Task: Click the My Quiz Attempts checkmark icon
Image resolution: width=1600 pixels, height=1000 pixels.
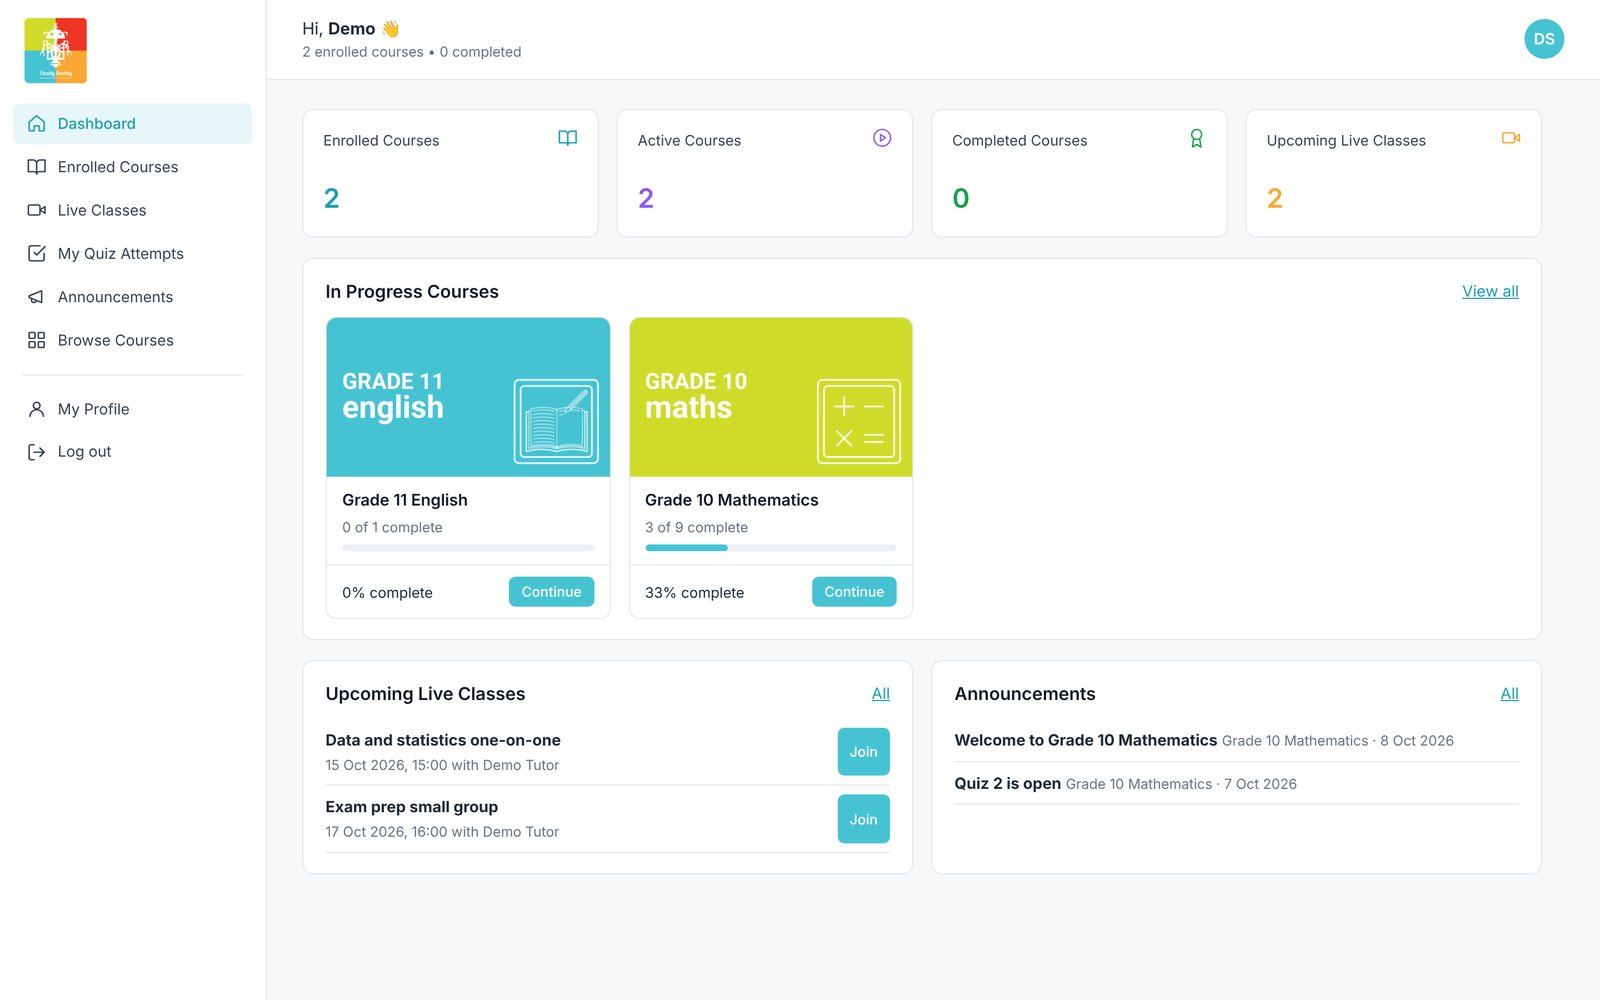Action: point(37,254)
